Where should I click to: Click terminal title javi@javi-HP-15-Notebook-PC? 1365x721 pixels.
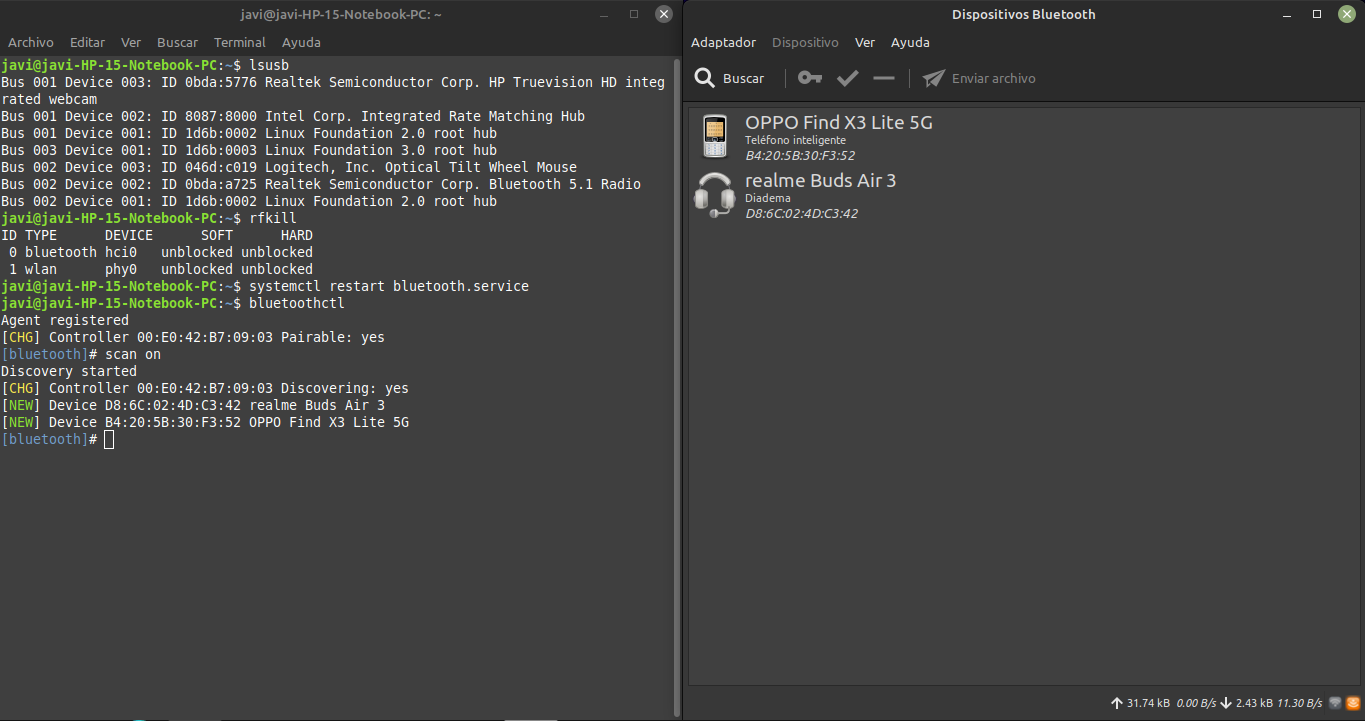[x=341, y=14]
